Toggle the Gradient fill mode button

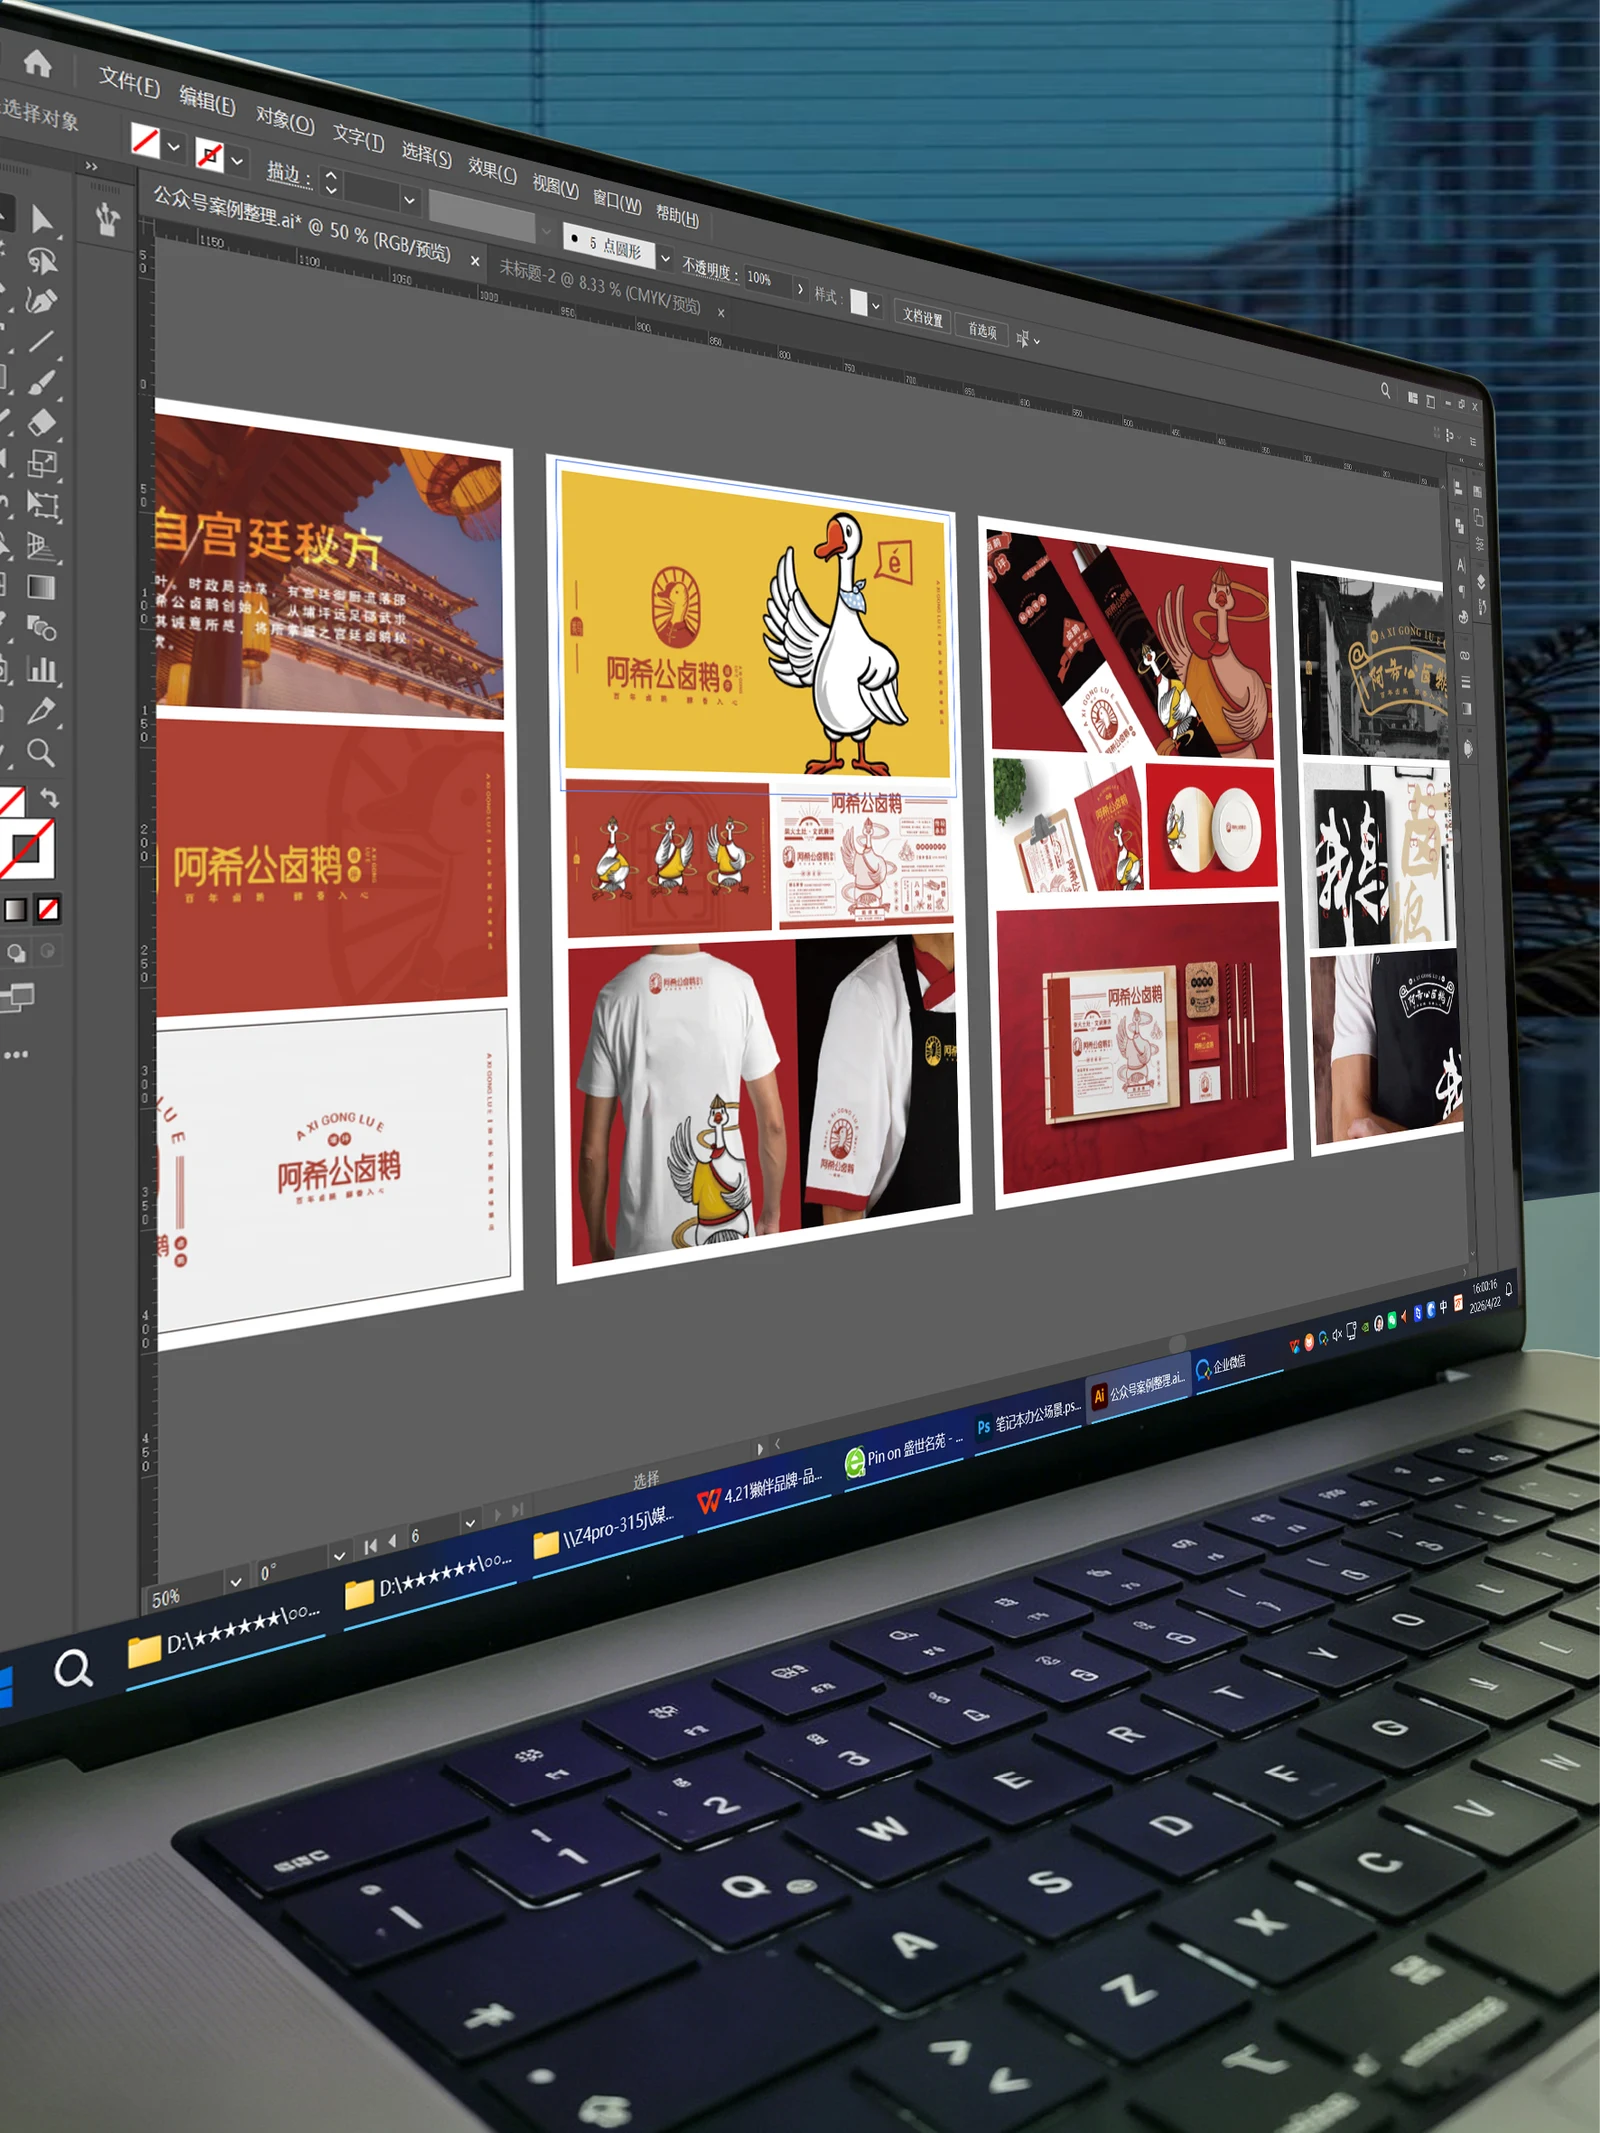(x=16, y=909)
